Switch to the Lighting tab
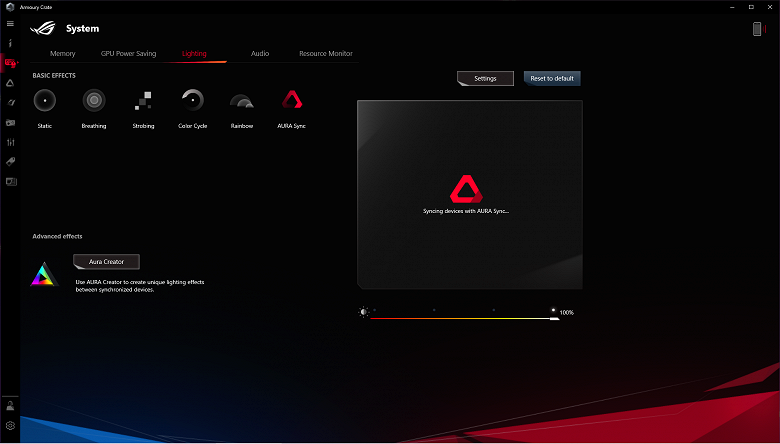Viewport: 780px width, 444px height. pyautogui.click(x=194, y=54)
